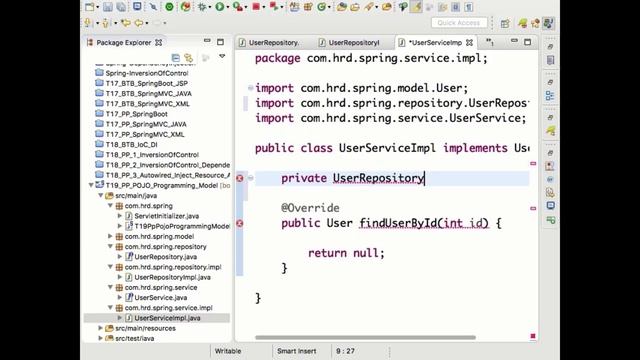The width and height of the screenshot is (640, 360).
Task: Click the green Run play button
Action: (220, 7)
